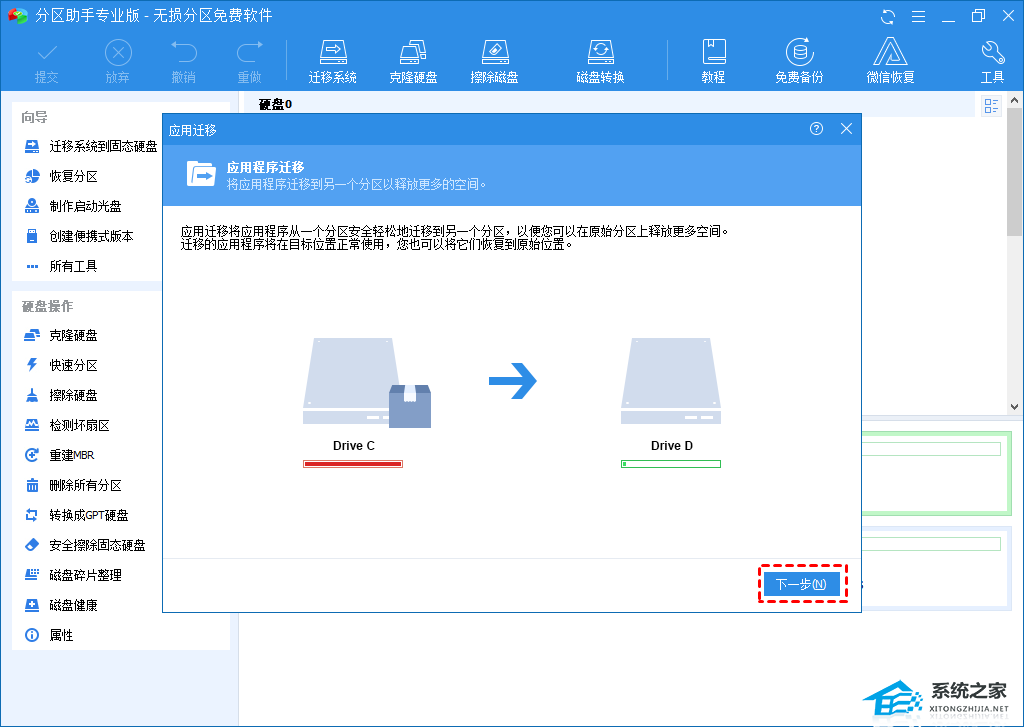Select 恢复分区 in the sidebar
Screen dimensions: 1024x727
(61, 176)
